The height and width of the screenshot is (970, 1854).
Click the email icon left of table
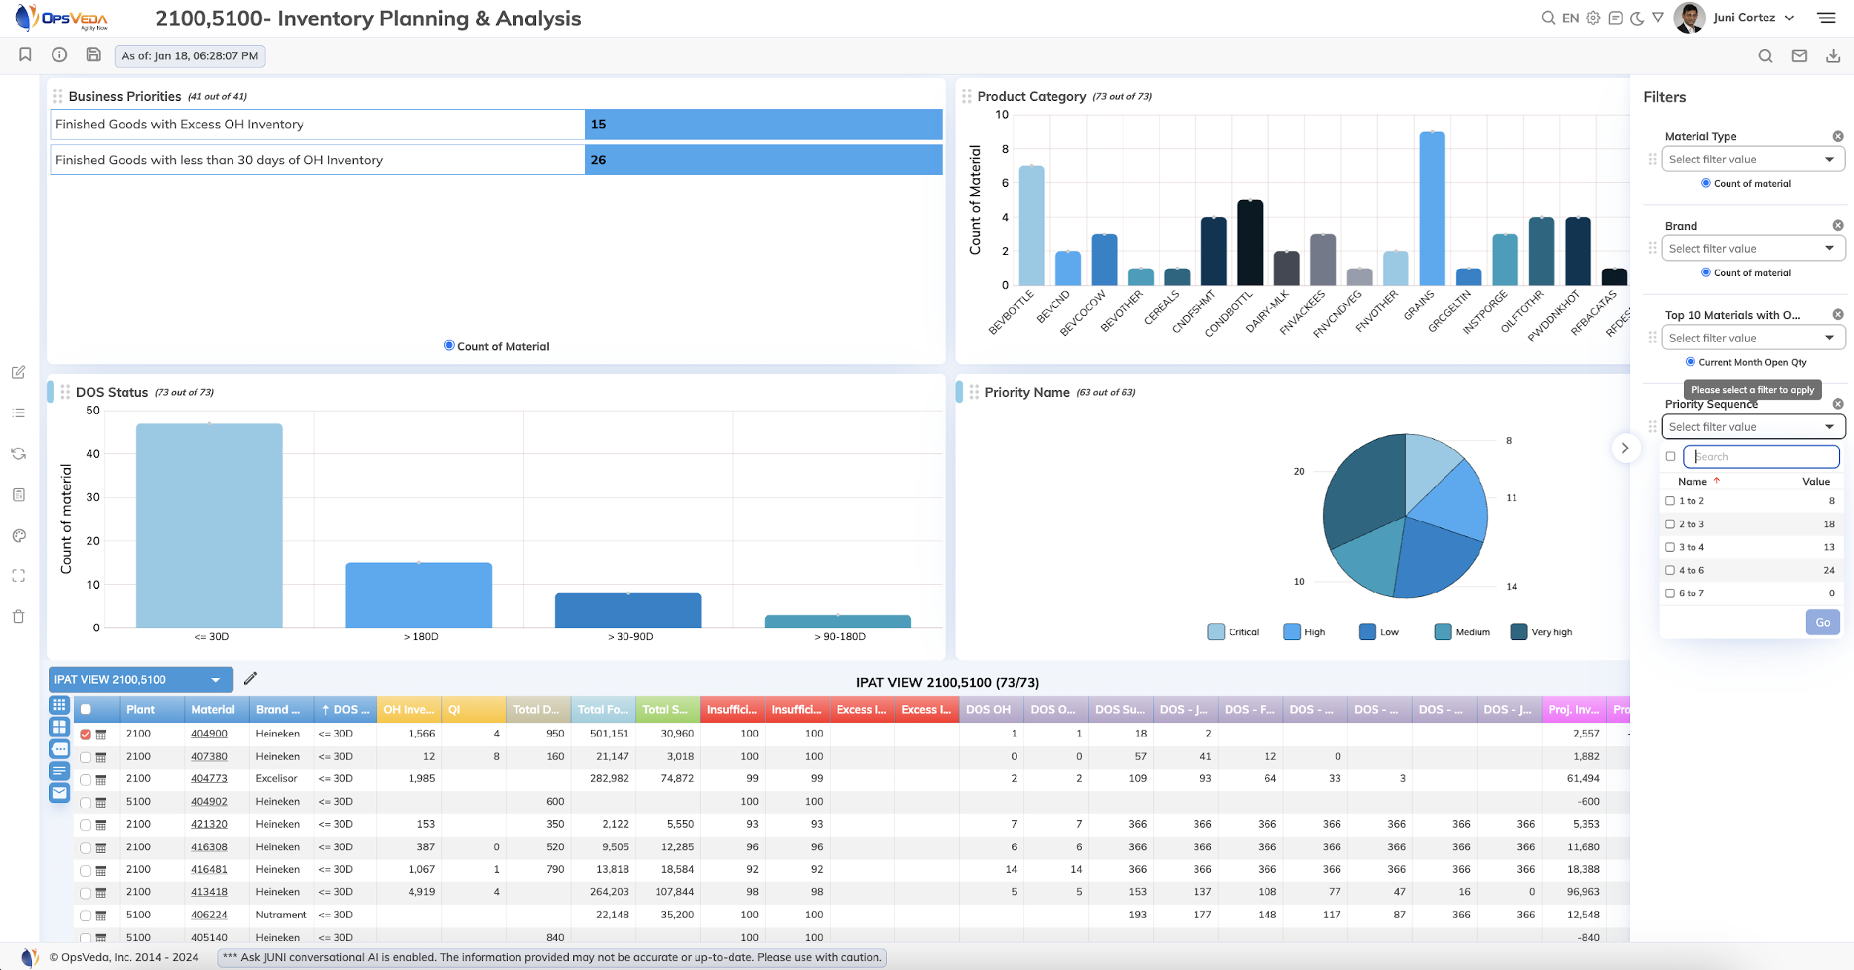point(60,793)
